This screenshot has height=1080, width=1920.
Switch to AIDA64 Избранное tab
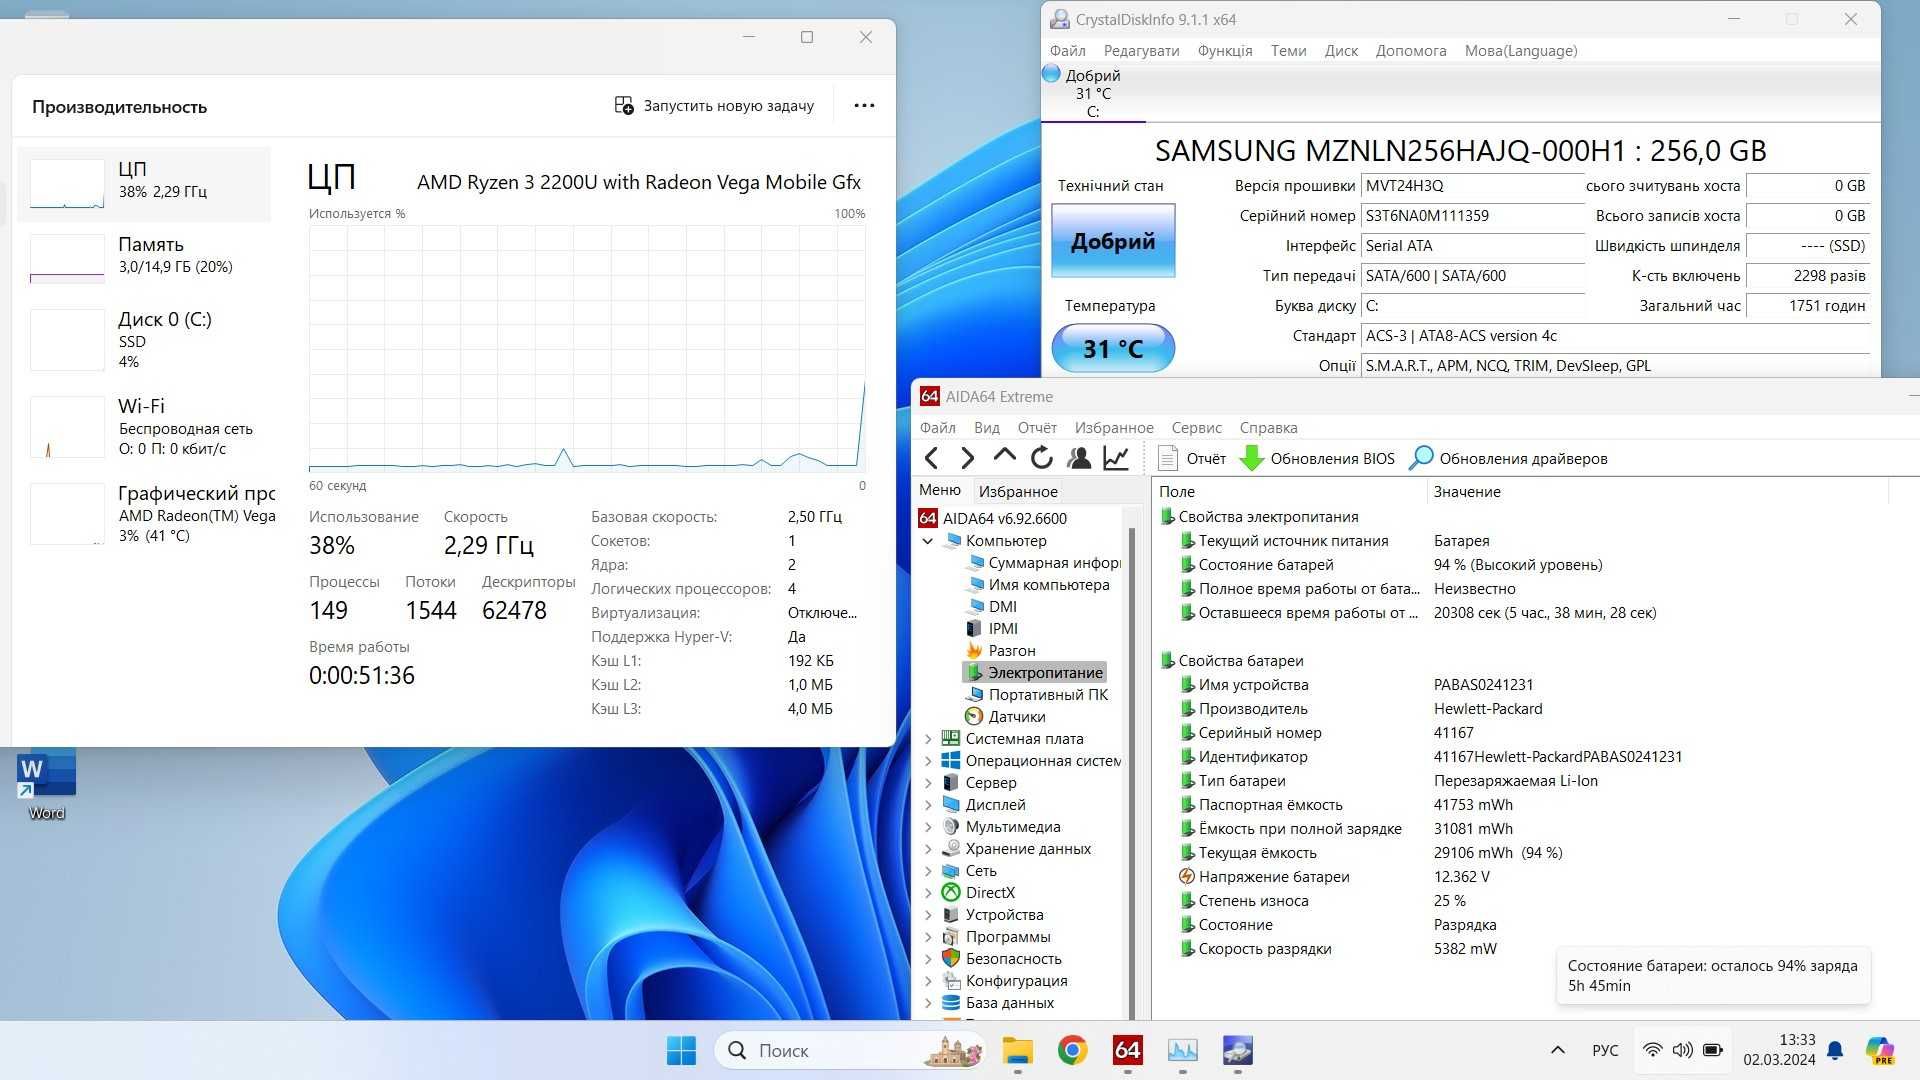1018,491
